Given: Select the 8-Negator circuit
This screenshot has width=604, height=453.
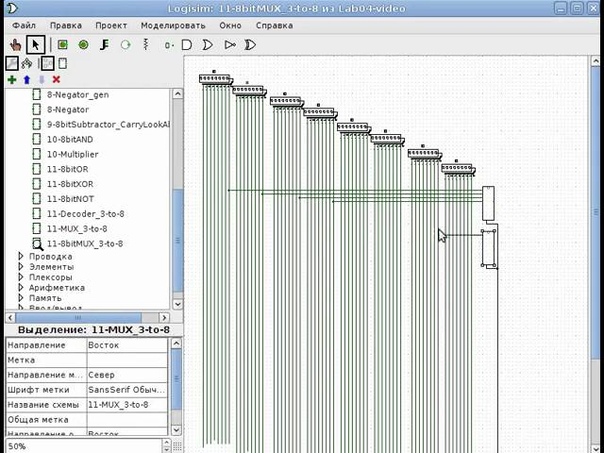Looking at the screenshot, I should coord(68,110).
